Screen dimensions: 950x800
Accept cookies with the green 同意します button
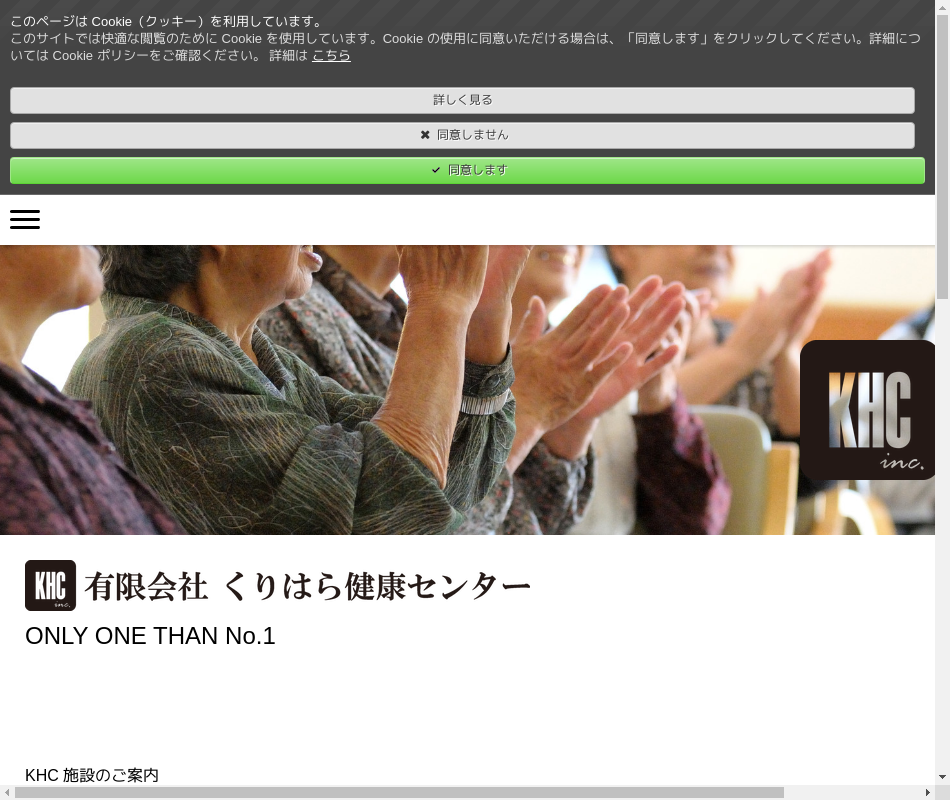pos(467,170)
